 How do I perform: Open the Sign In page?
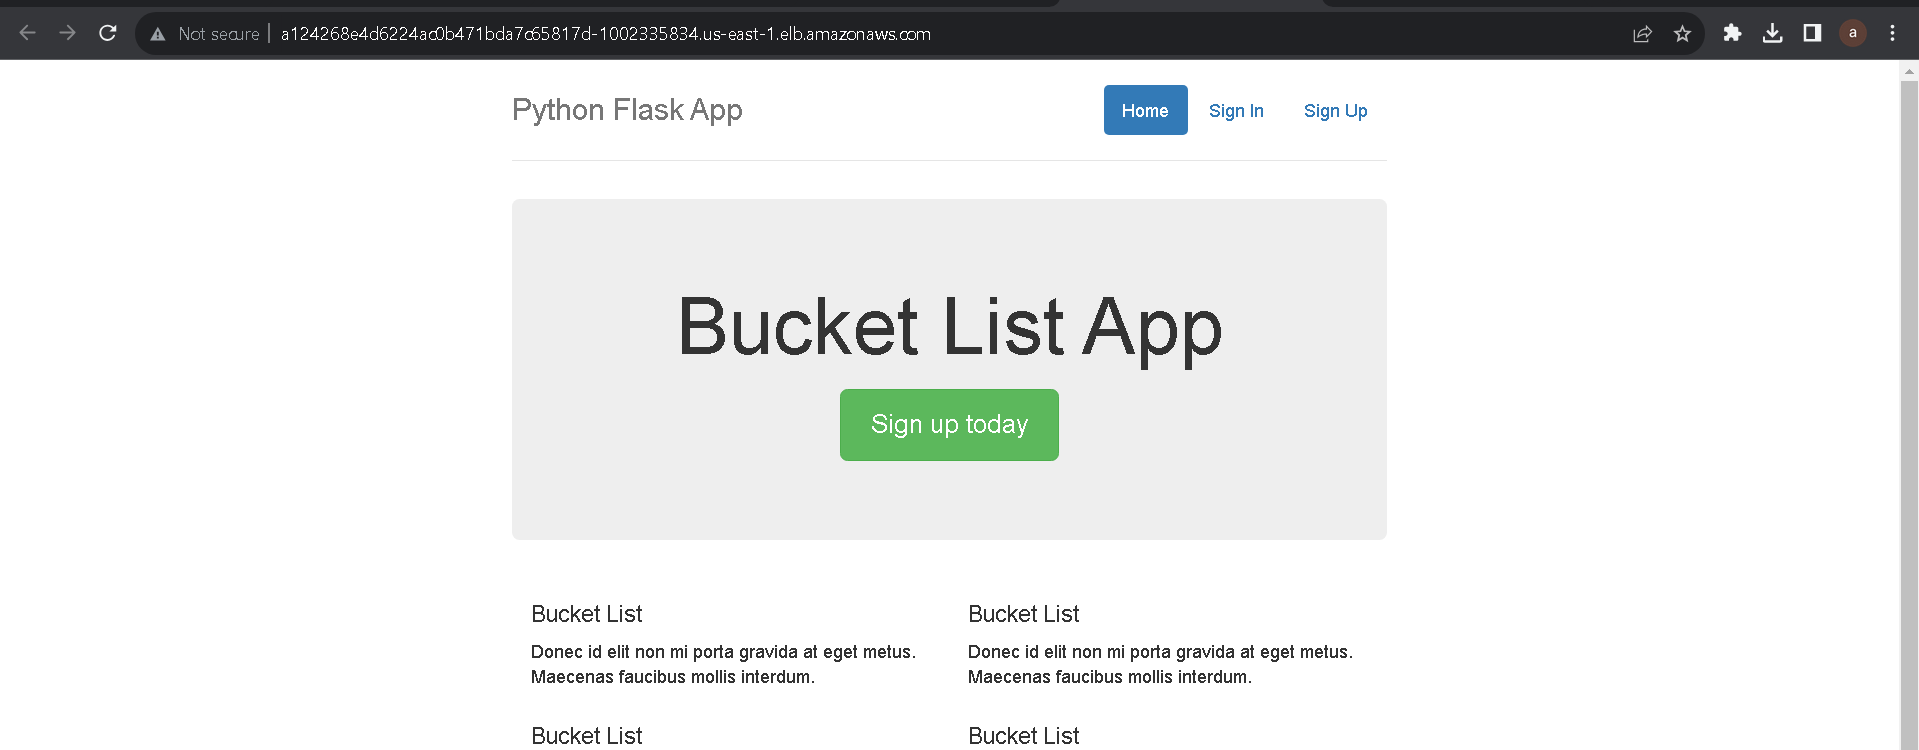click(1236, 111)
